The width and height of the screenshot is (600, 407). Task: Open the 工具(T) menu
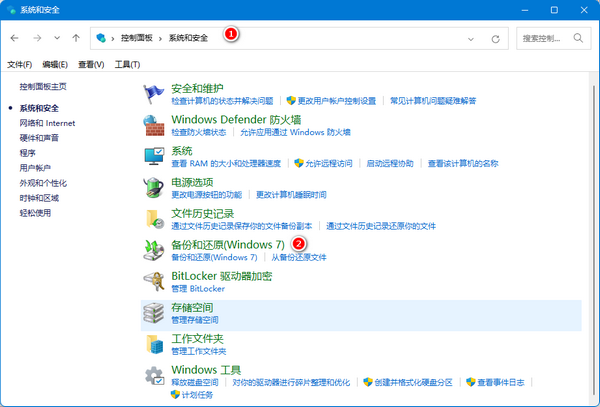click(127, 64)
